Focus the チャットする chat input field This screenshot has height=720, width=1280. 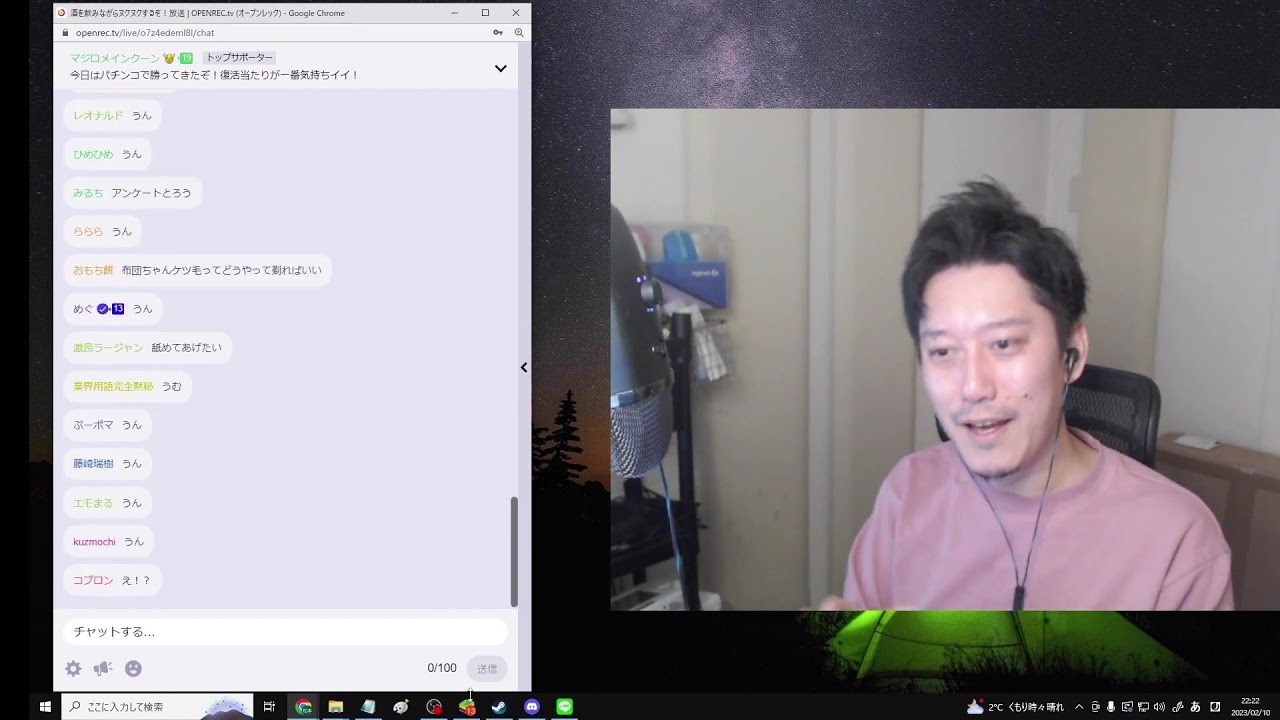tap(285, 632)
